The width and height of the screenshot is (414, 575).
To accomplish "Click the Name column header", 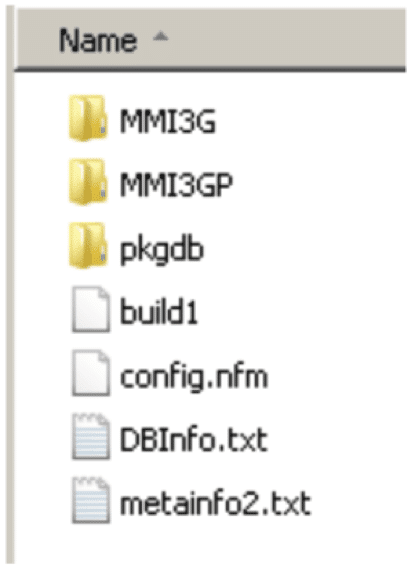I will 210,39.
